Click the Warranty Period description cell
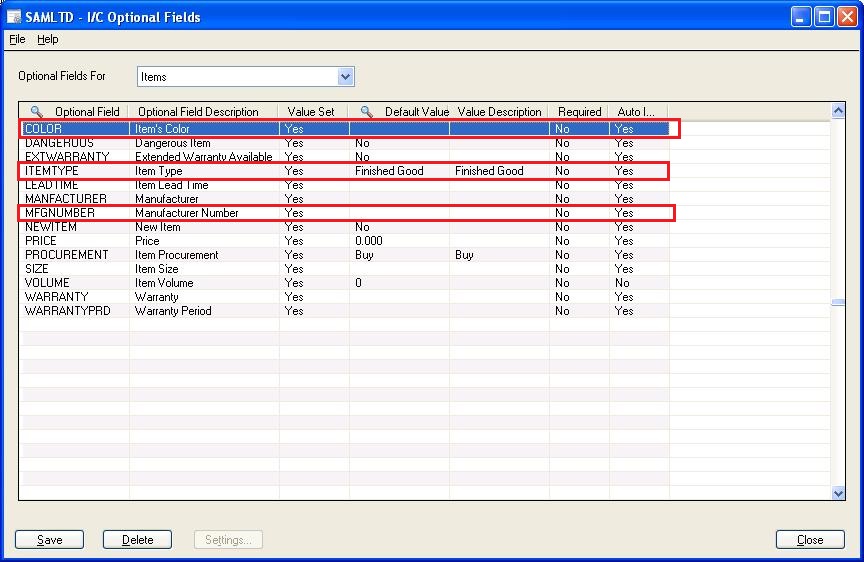This screenshot has height=562, width=864. click(204, 311)
